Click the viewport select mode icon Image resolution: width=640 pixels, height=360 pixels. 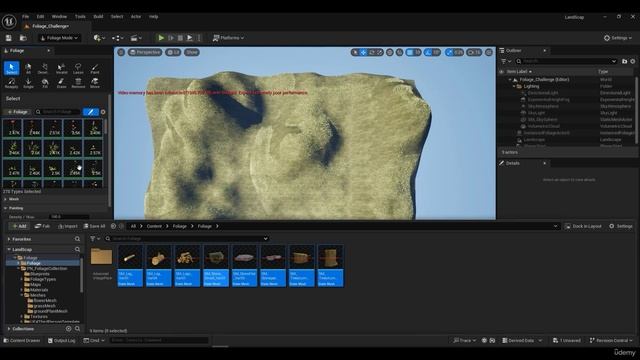pos(355,52)
